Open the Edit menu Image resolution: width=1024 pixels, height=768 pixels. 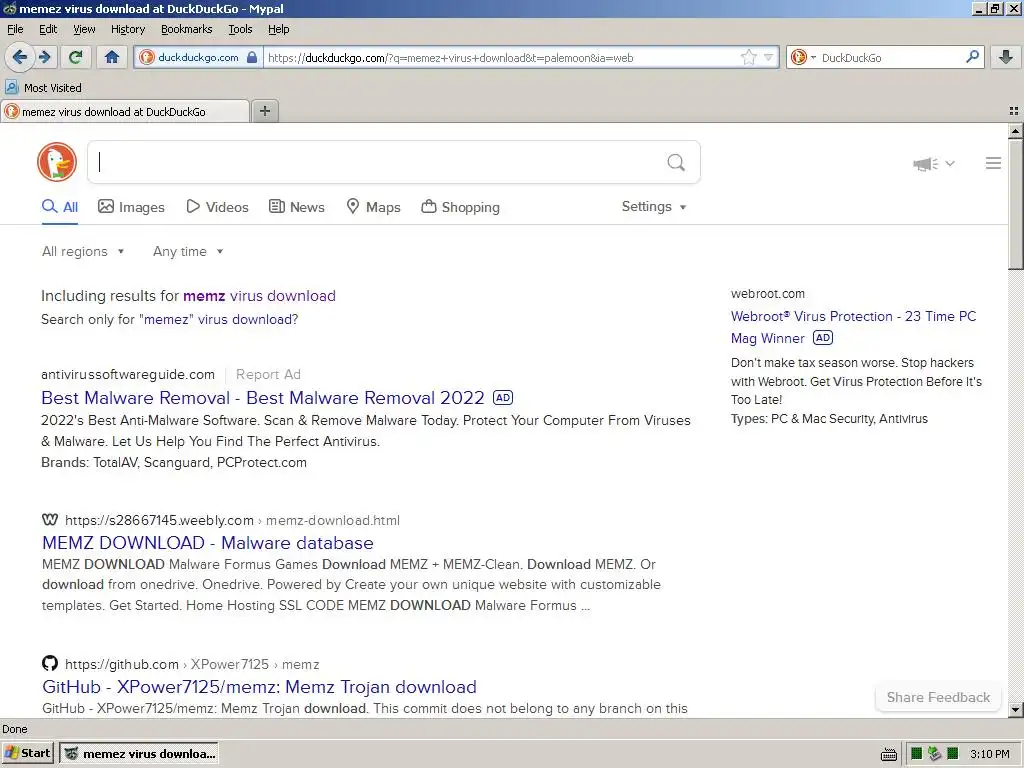[x=48, y=29]
